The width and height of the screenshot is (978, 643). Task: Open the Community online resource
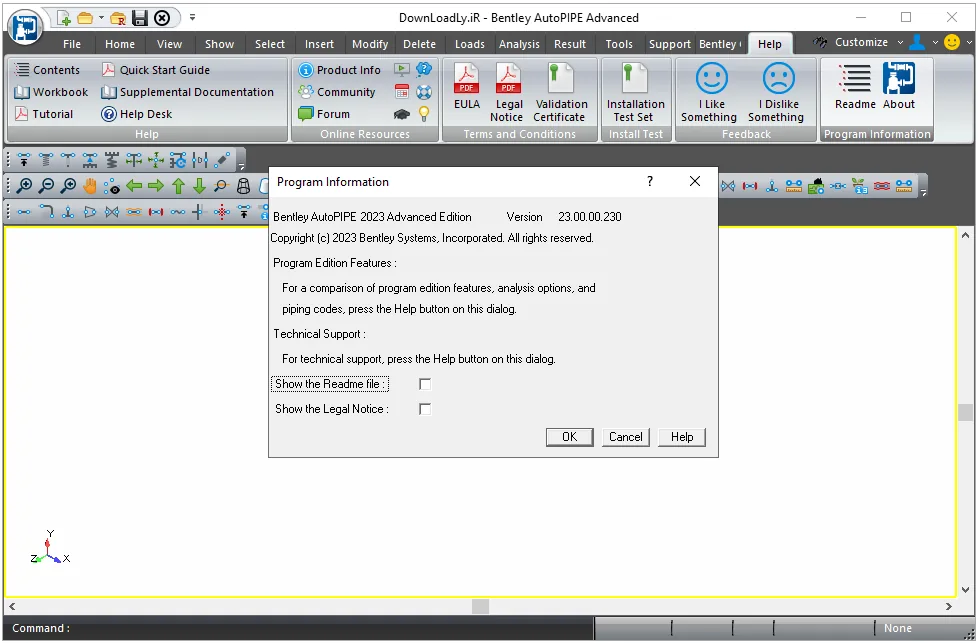click(337, 92)
